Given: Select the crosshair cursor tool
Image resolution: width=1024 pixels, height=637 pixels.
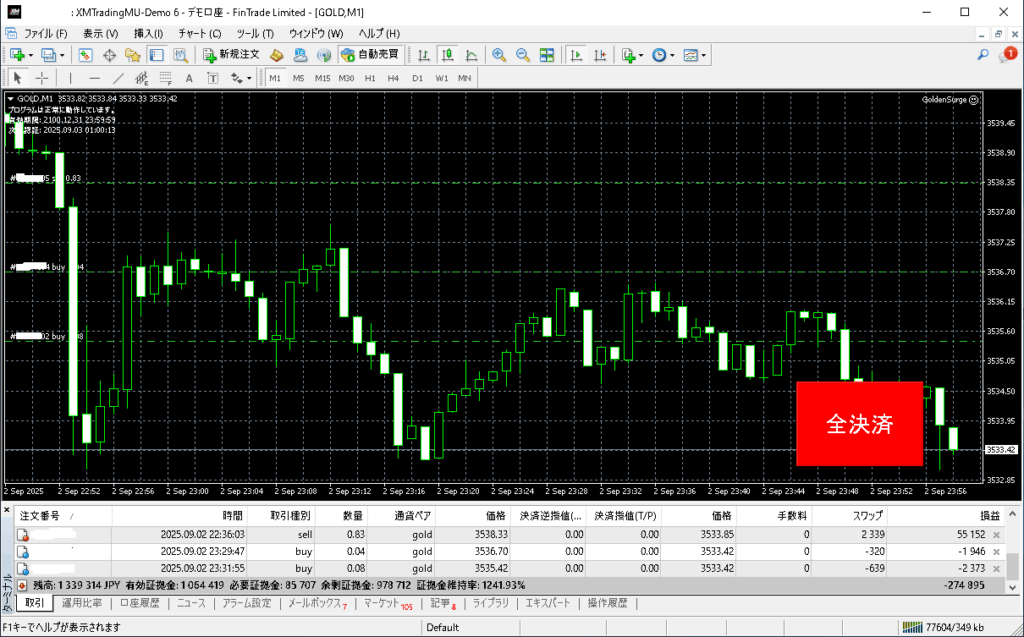Looking at the screenshot, I should click(42, 78).
